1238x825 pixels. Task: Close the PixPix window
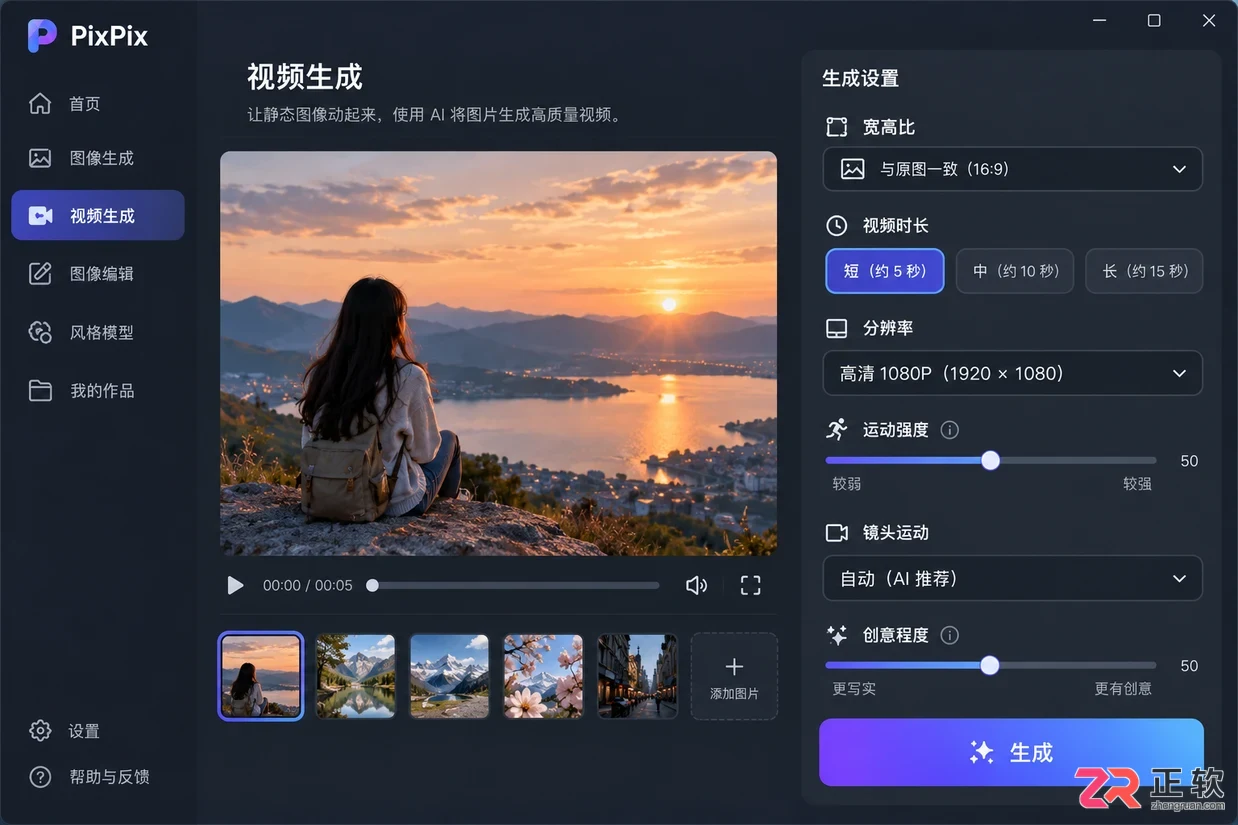(x=1208, y=20)
